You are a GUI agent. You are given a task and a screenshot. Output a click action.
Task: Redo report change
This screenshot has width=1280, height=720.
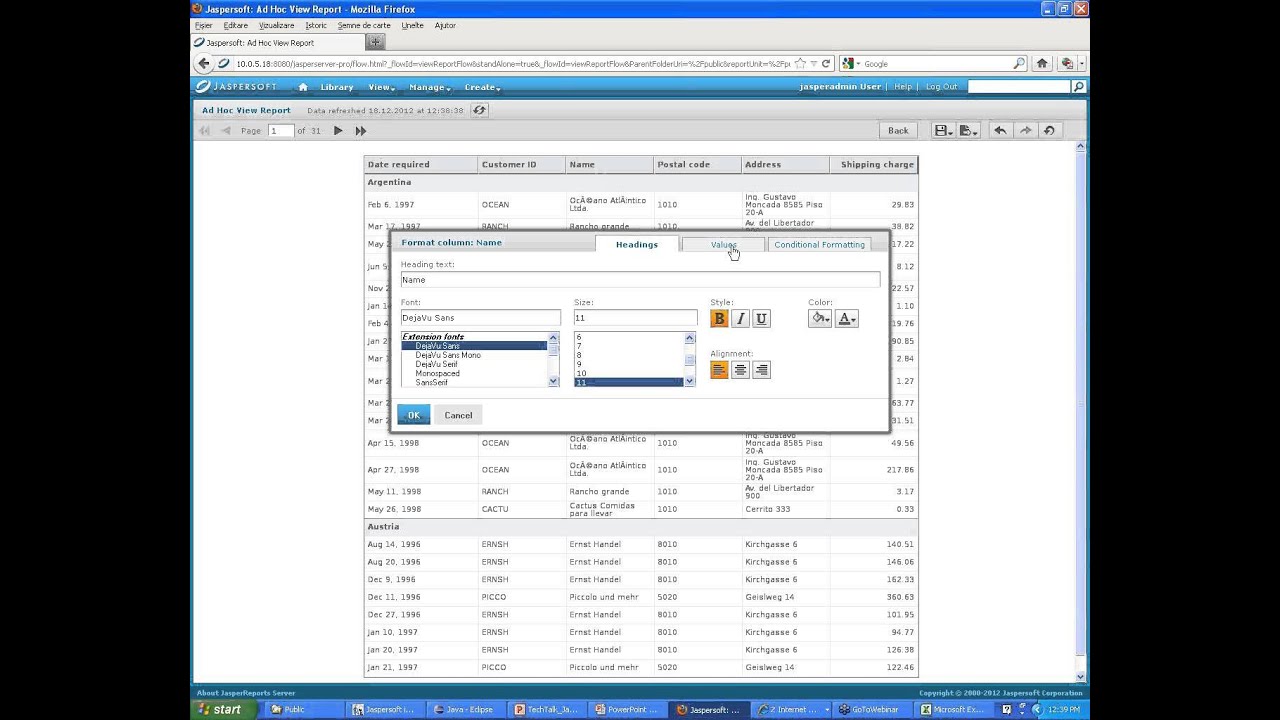[1025, 130]
